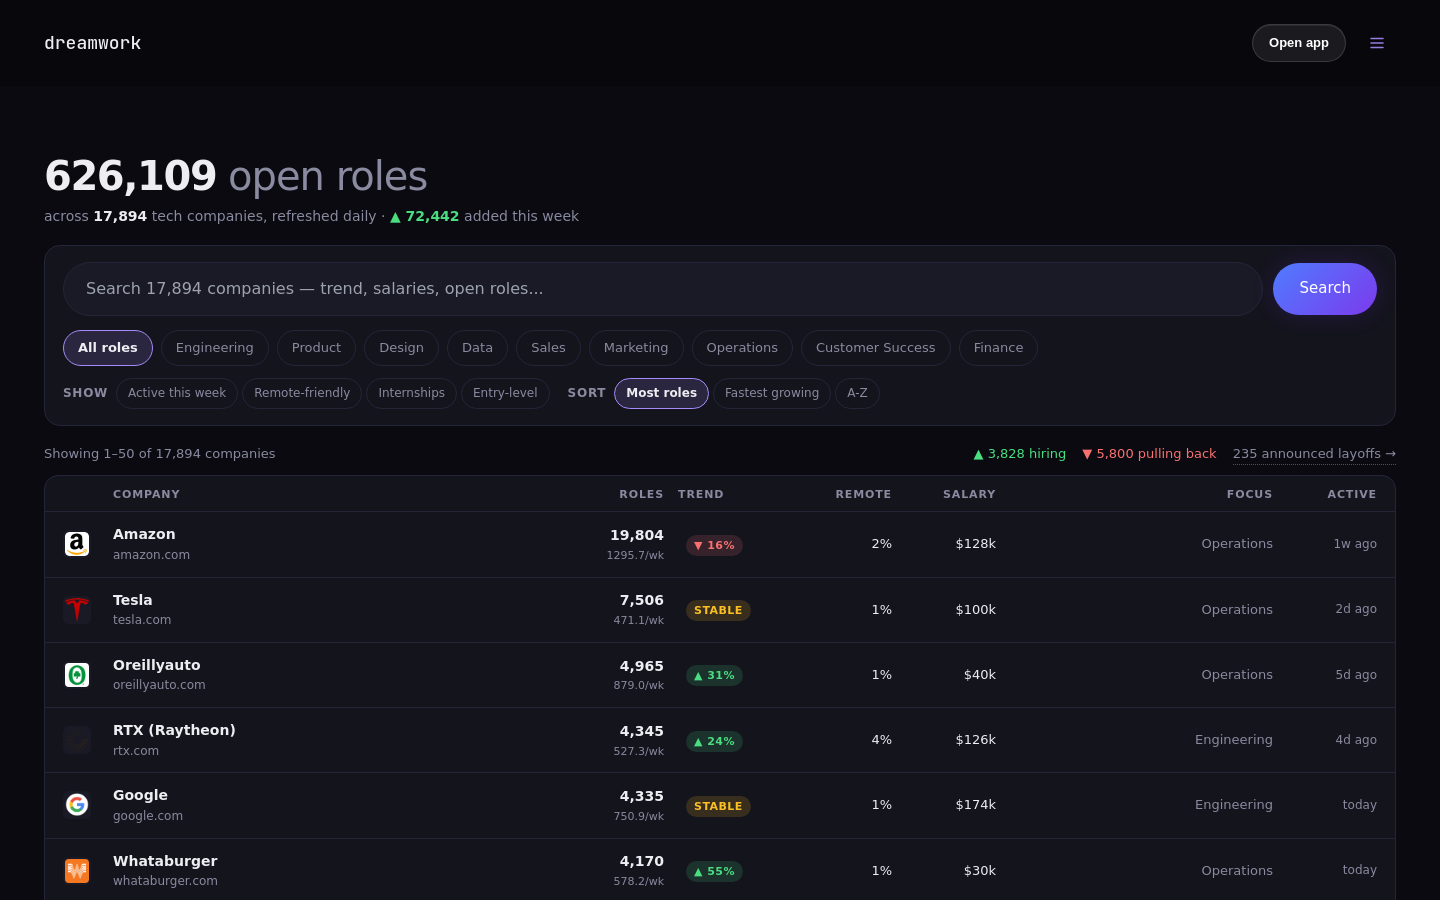
Task: Click the rtx.com domain text
Action: pos(136,751)
